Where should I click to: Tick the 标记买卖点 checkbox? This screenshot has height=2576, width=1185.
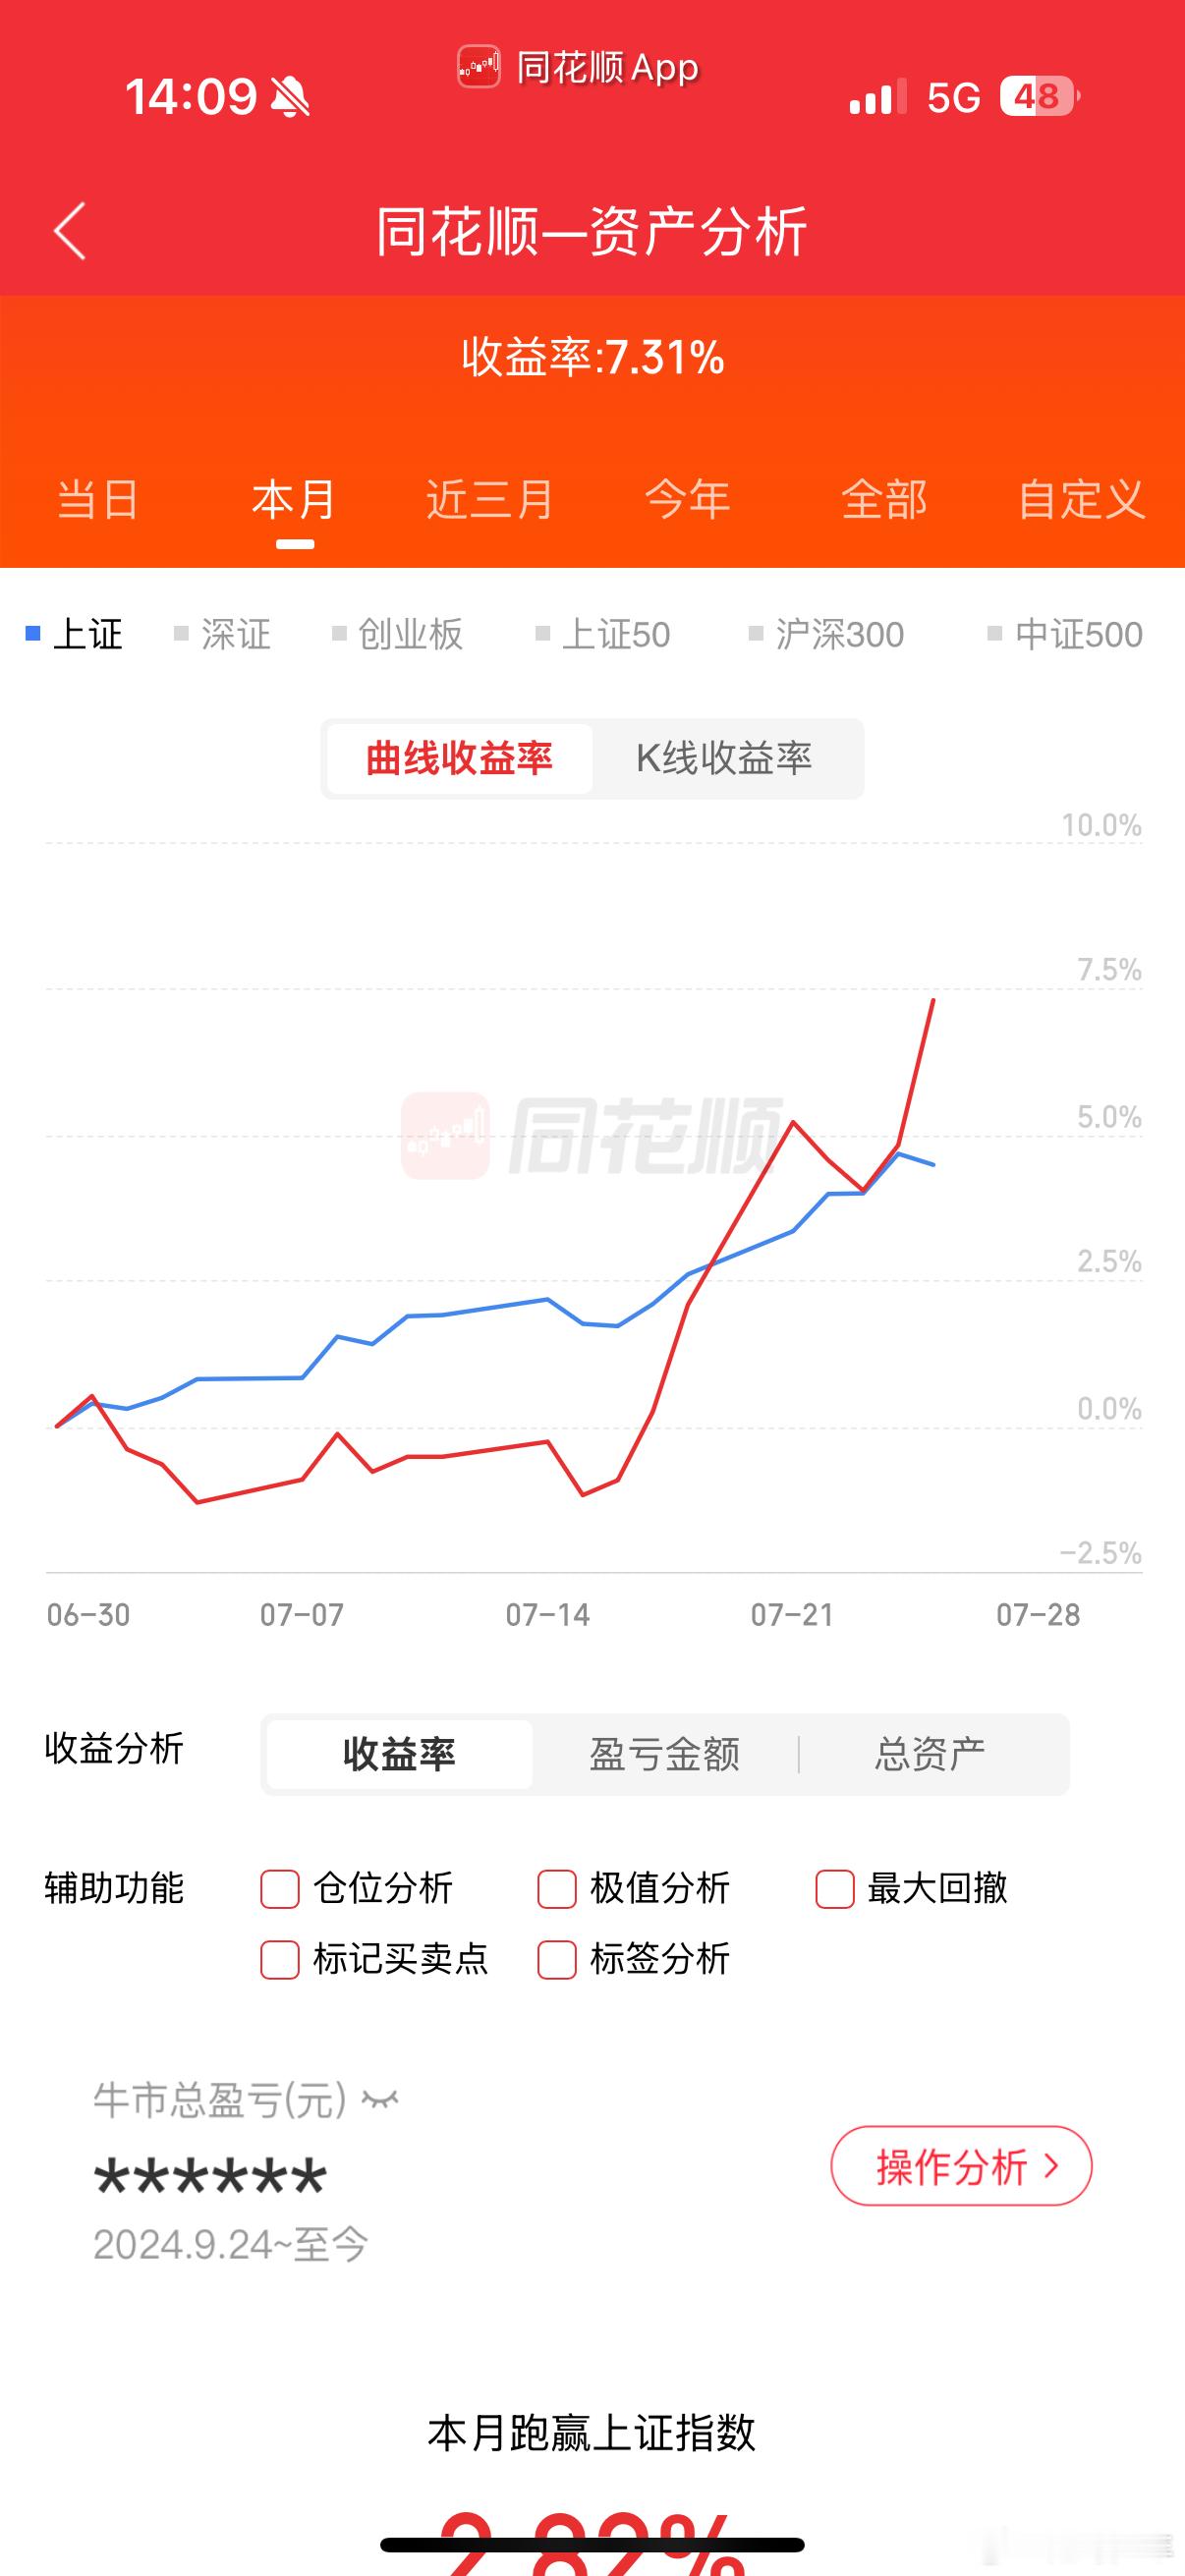pyautogui.click(x=280, y=1960)
